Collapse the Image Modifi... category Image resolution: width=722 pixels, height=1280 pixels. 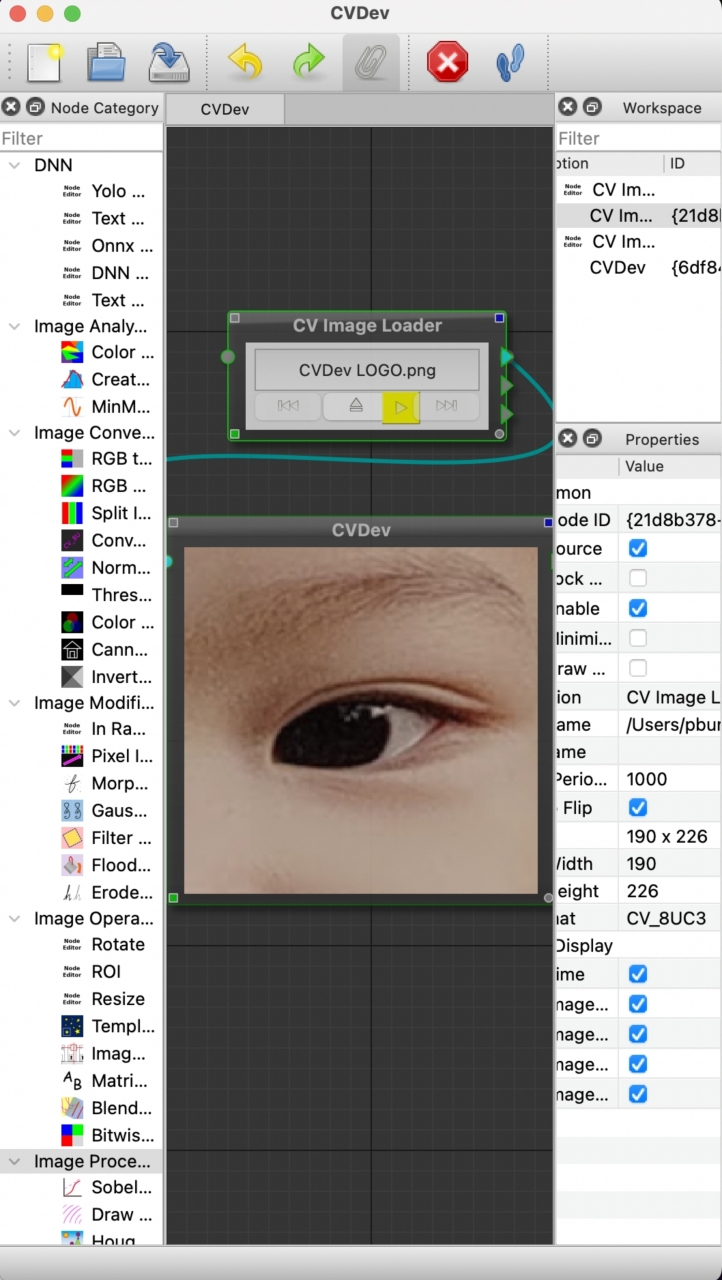point(15,702)
